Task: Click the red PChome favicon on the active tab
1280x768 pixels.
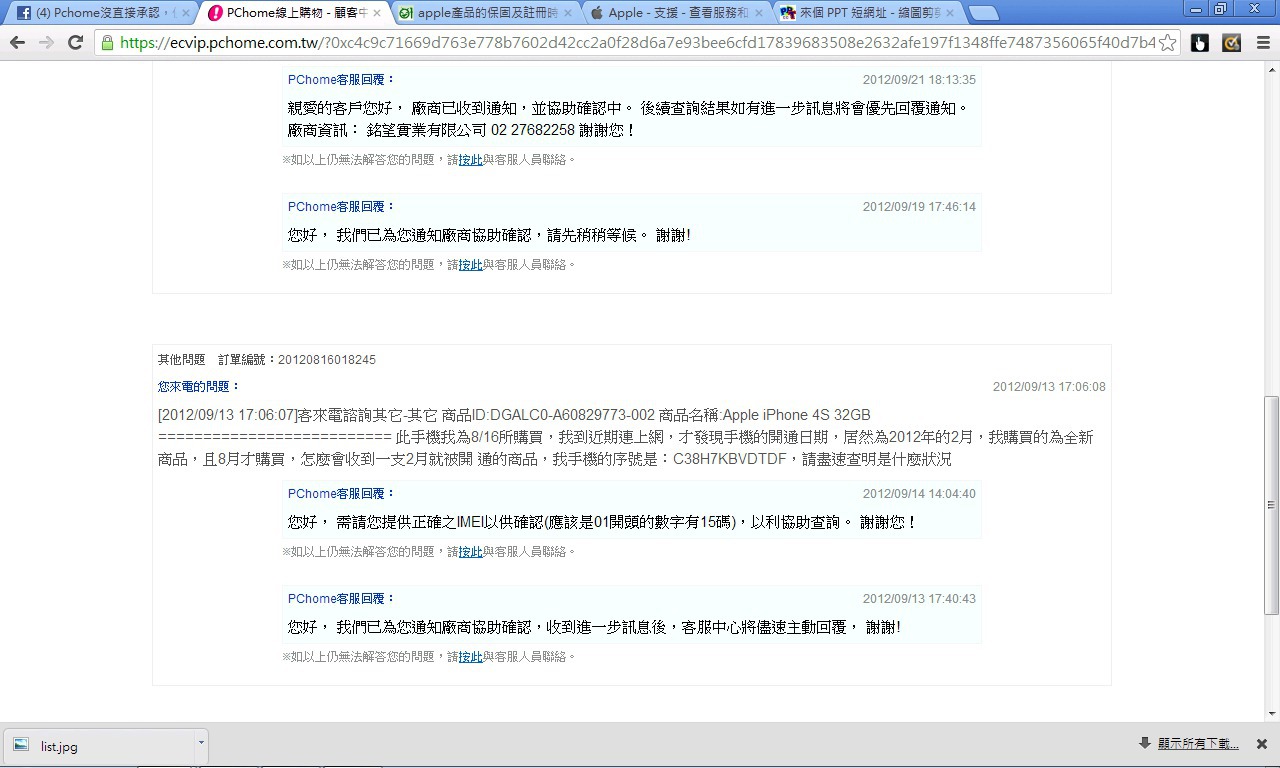Action: tap(215, 13)
